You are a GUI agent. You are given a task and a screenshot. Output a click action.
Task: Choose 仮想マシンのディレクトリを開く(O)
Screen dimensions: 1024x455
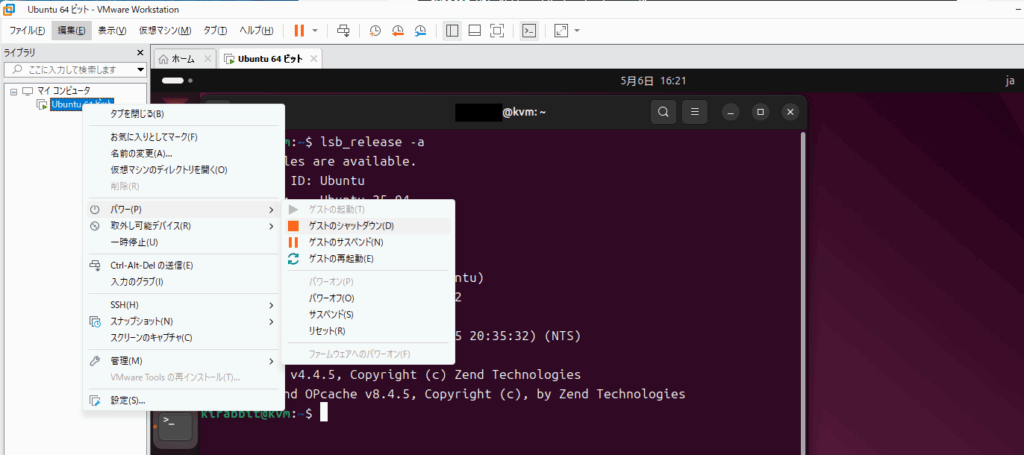coord(184,170)
